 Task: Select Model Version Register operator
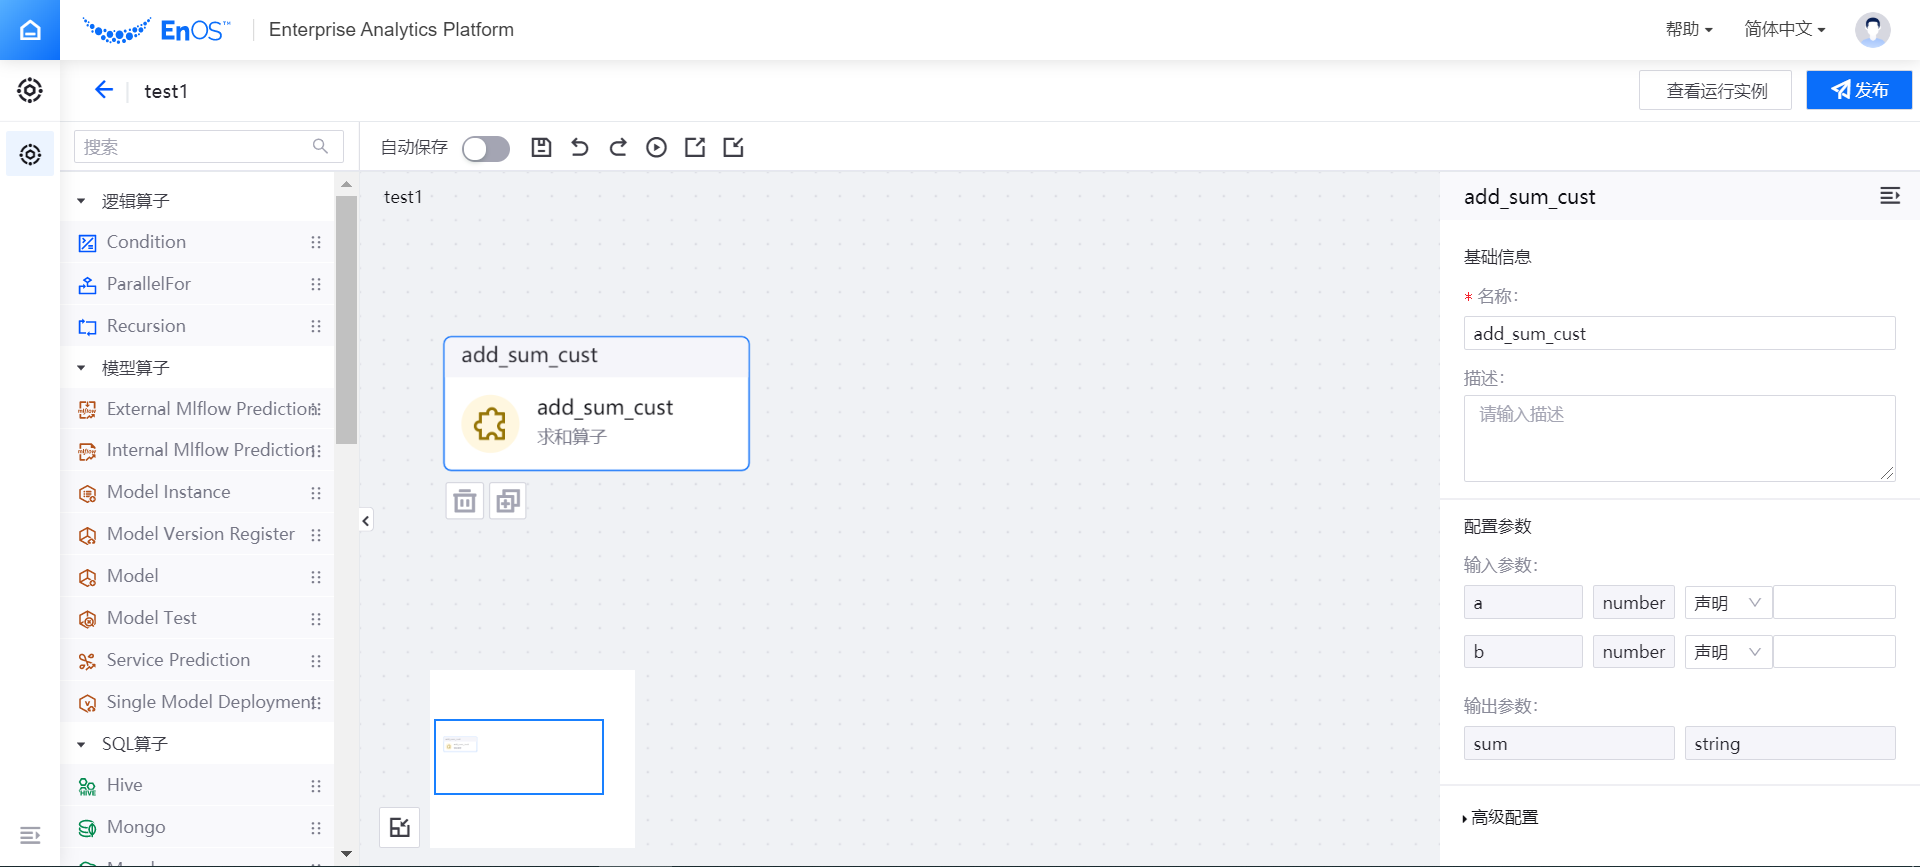(198, 534)
